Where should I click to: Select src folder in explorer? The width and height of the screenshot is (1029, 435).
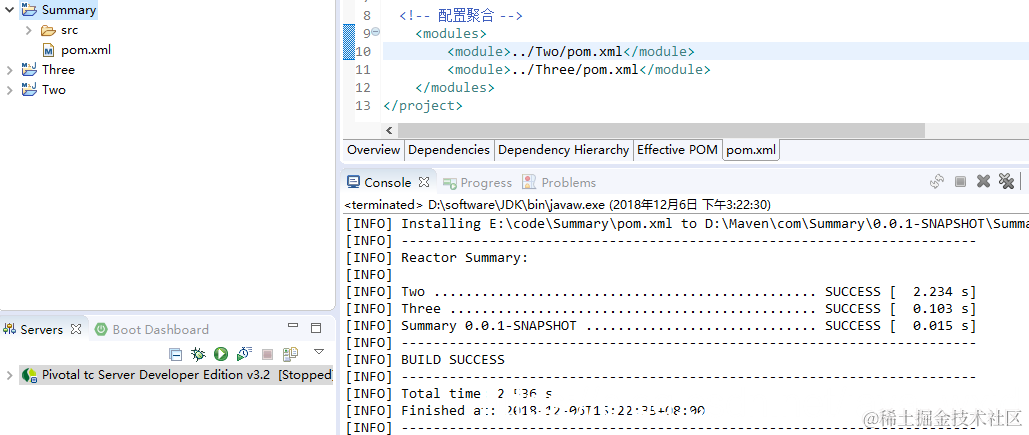(70, 30)
